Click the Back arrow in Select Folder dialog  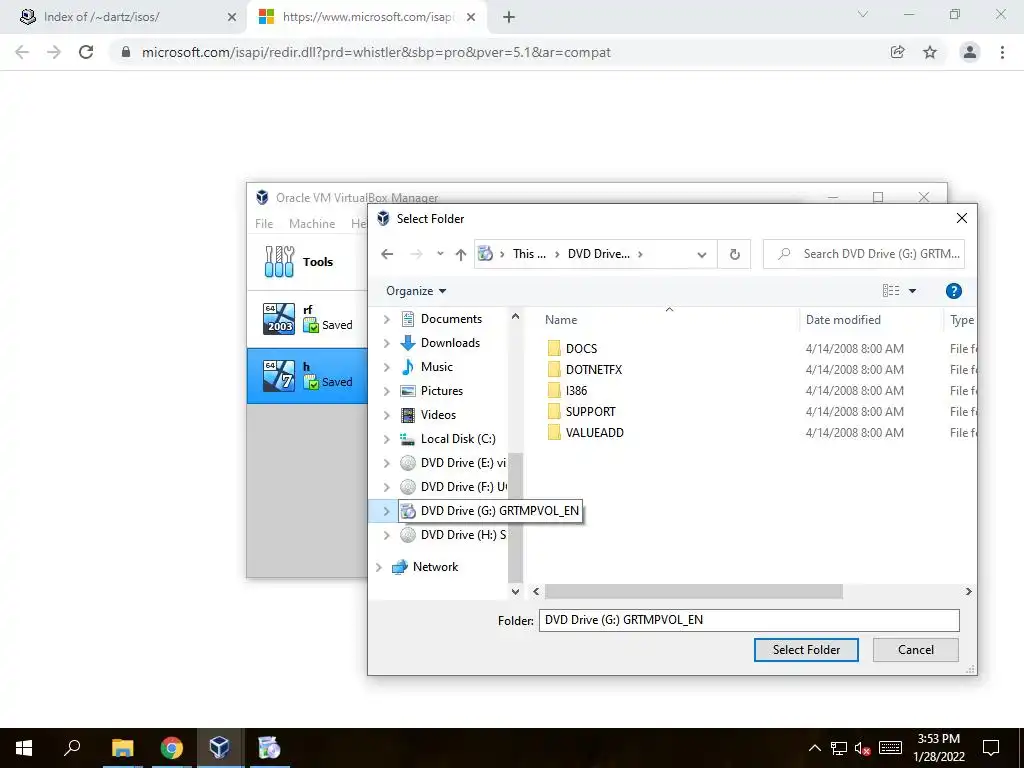(387, 254)
